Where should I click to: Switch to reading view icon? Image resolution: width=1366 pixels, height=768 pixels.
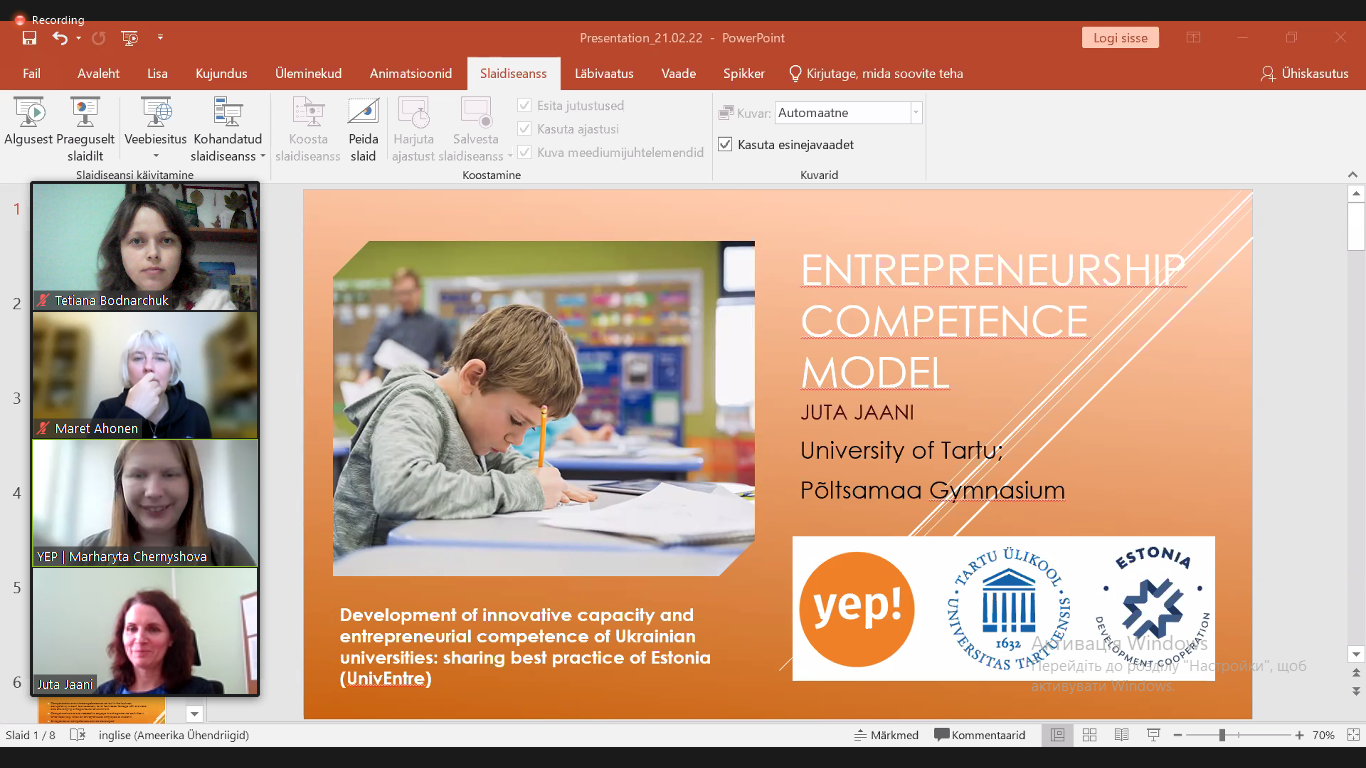1121,735
